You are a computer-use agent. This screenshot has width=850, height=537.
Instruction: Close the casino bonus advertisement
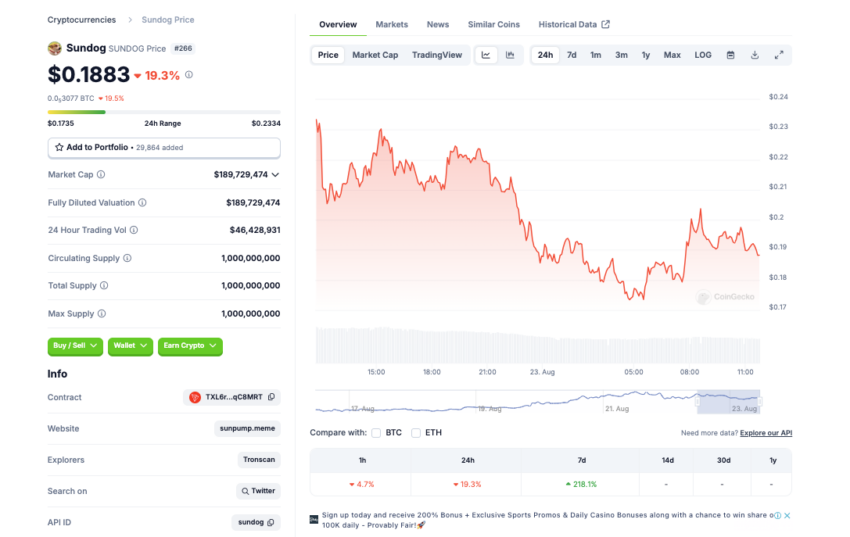click(x=787, y=515)
